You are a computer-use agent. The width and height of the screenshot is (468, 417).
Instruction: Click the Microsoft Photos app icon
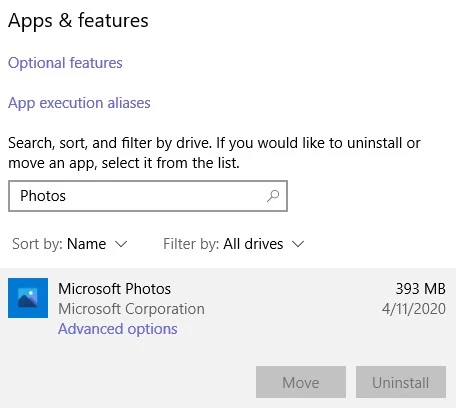pyautogui.click(x=28, y=298)
